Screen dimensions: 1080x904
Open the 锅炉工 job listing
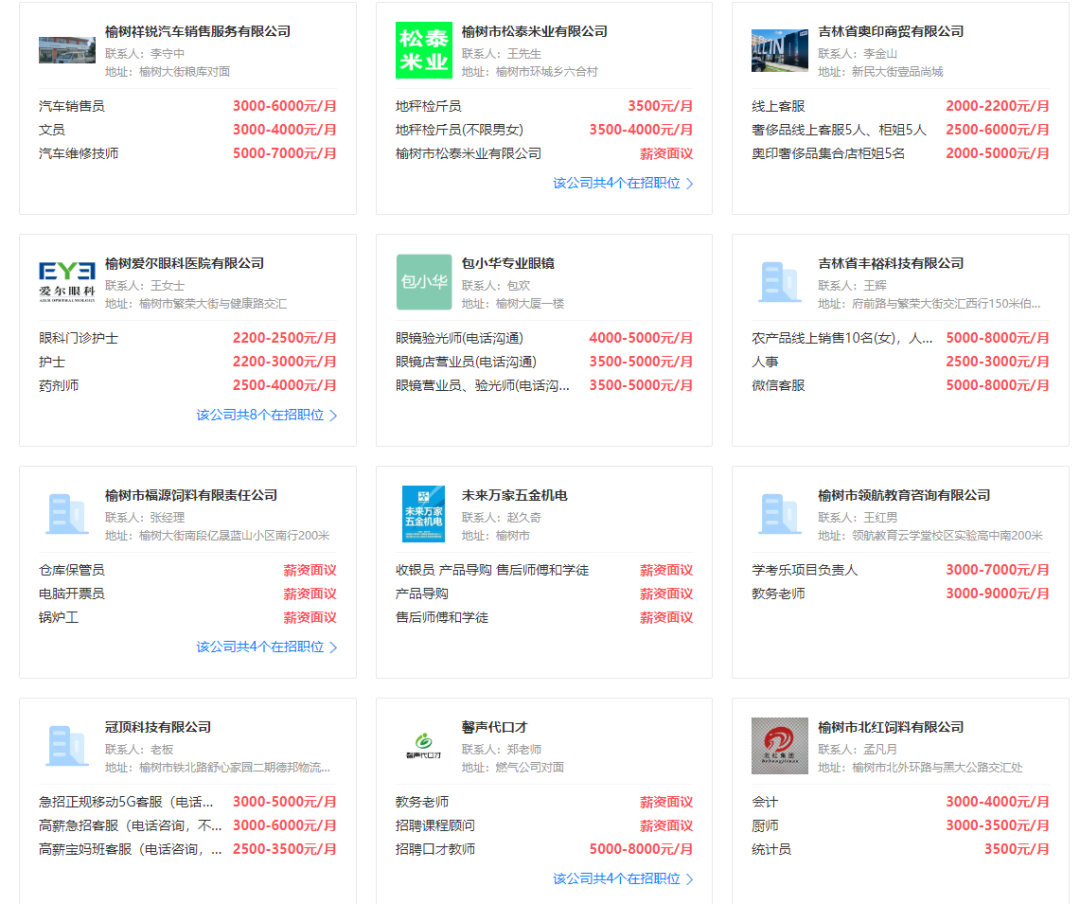click(59, 617)
